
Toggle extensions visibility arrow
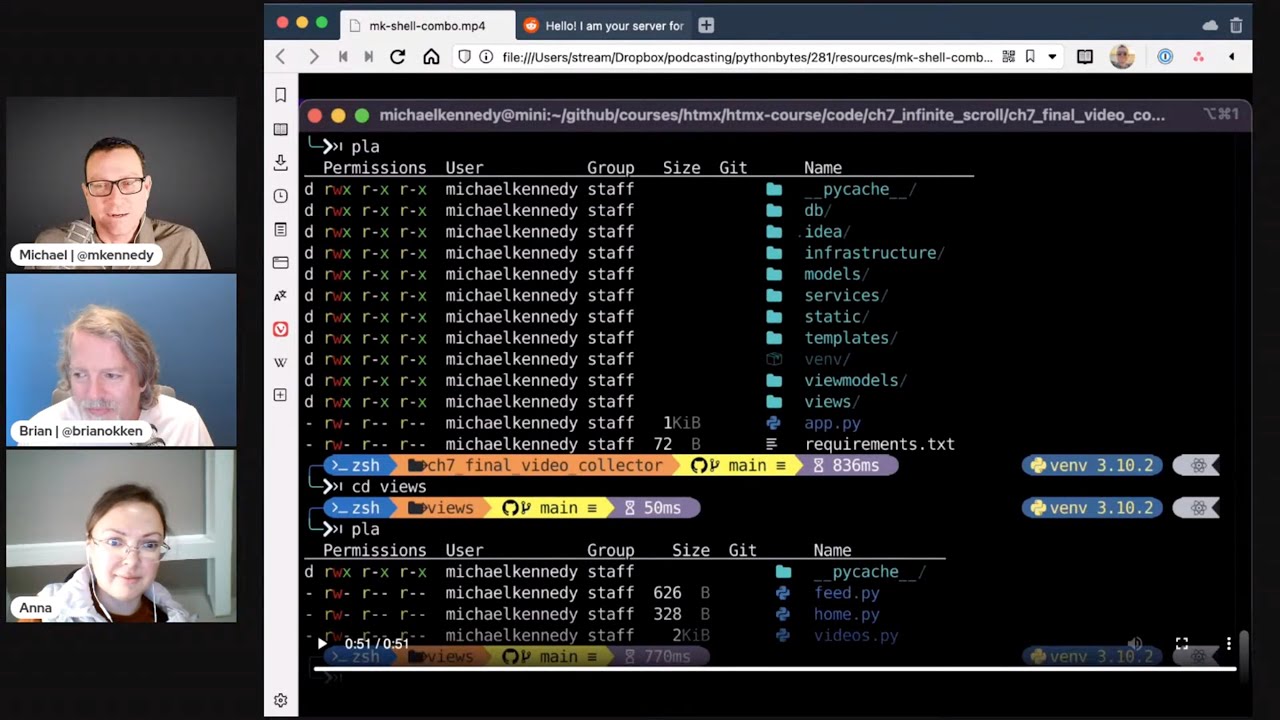pyautogui.click(x=1231, y=57)
